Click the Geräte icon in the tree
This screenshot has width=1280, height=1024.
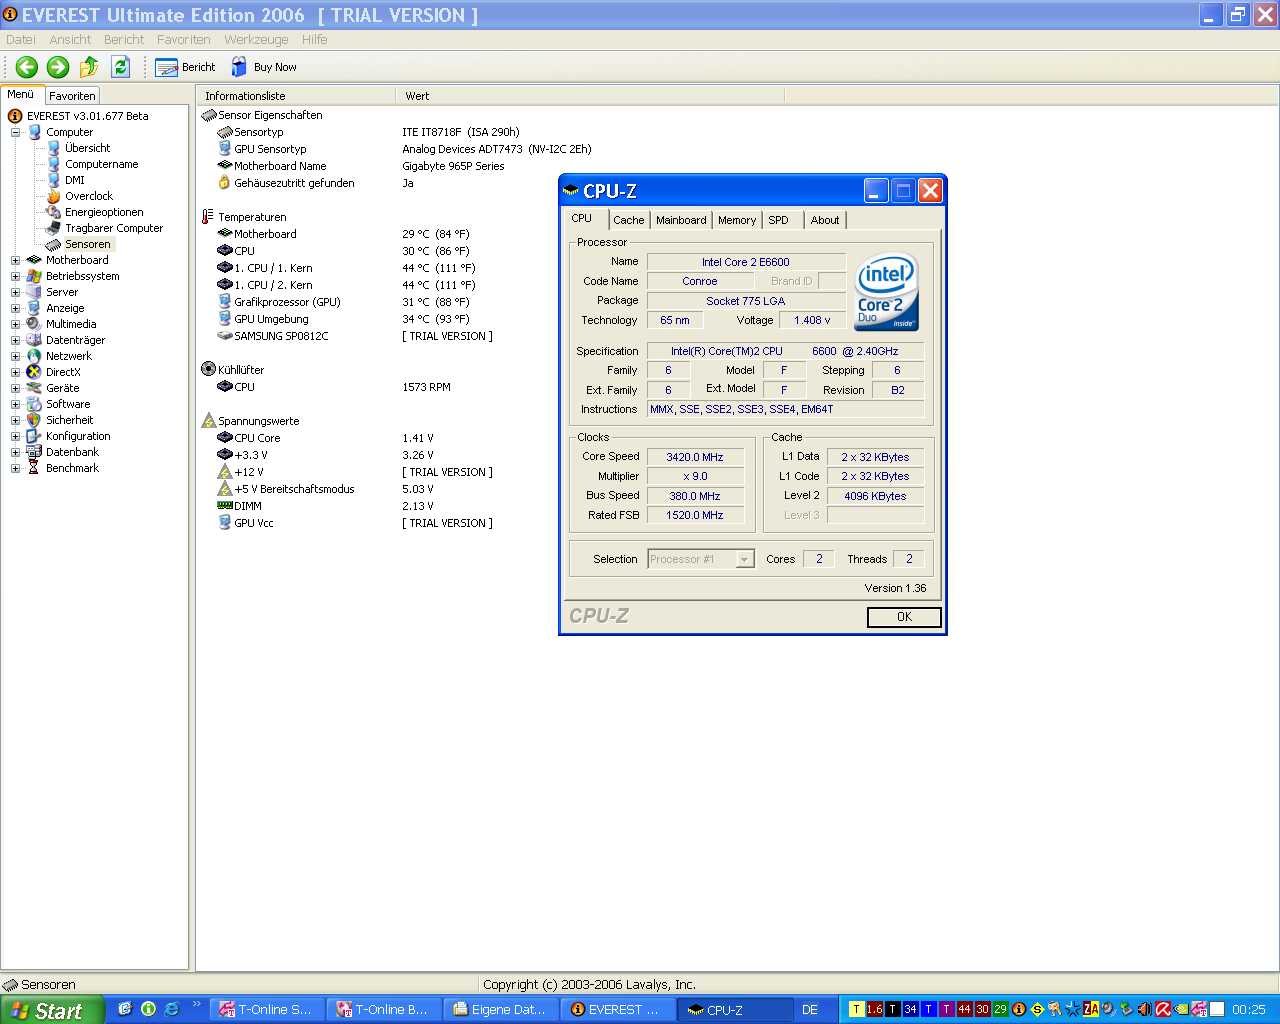(x=34, y=388)
